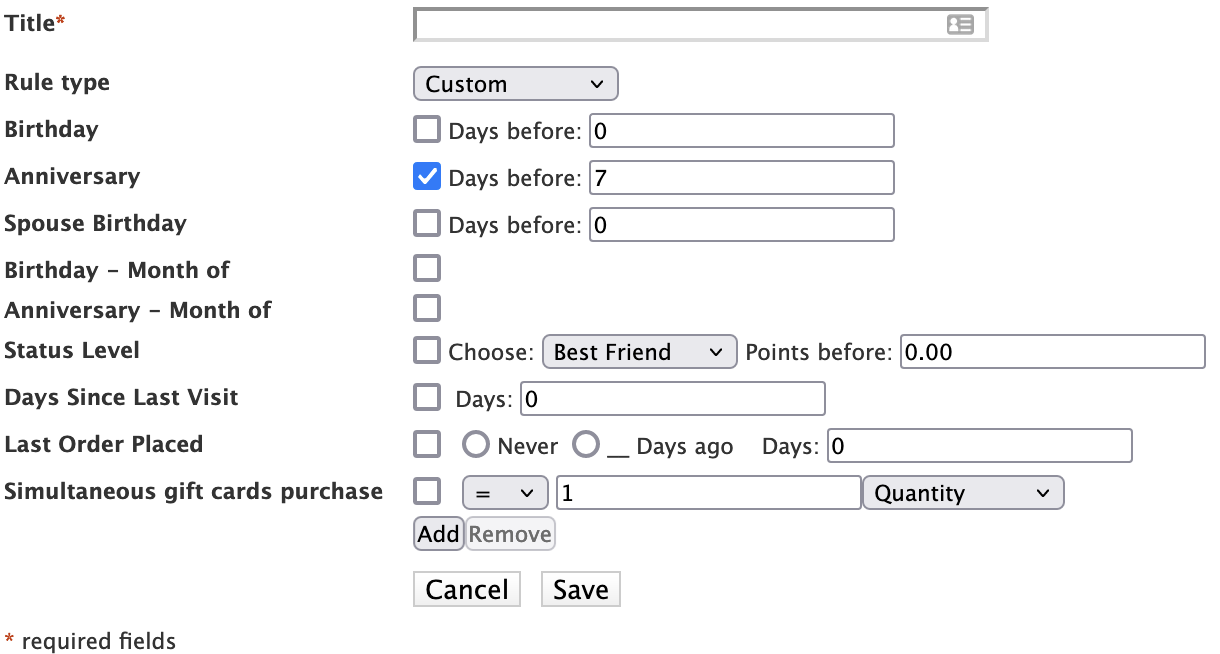The width and height of the screenshot is (1220, 654).
Task: Enable Birthday – Month of checkbox
Action: (427, 268)
